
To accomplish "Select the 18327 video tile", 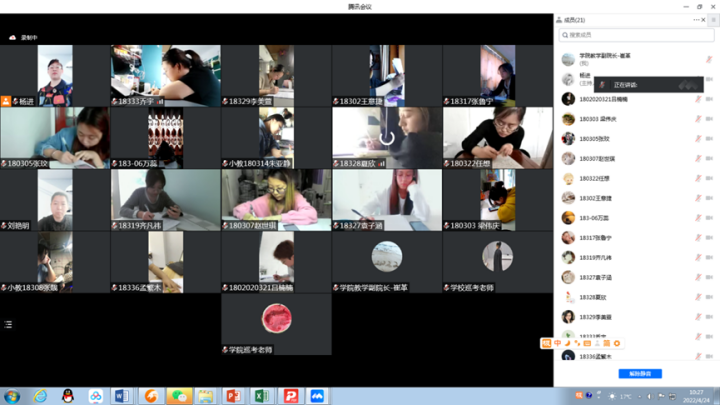I will [x=387, y=200].
